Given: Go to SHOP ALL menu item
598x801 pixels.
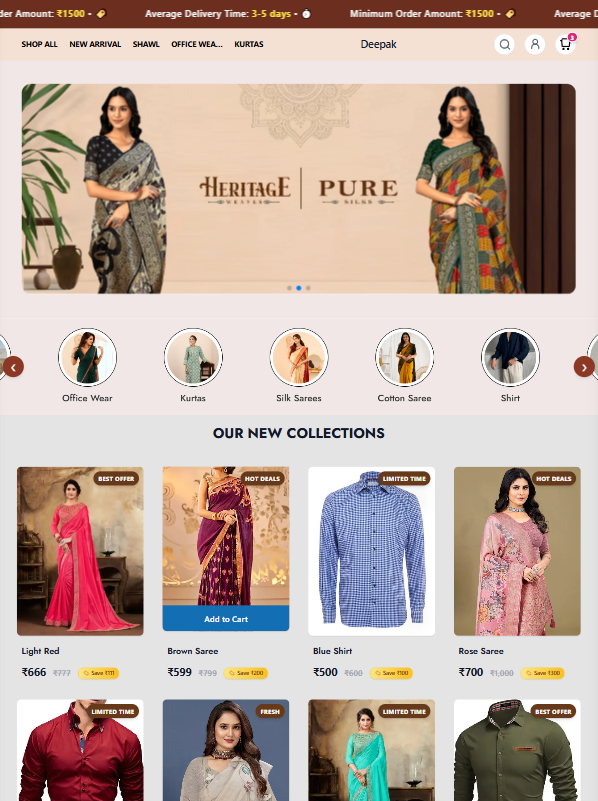Looking at the screenshot, I should [39, 44].
